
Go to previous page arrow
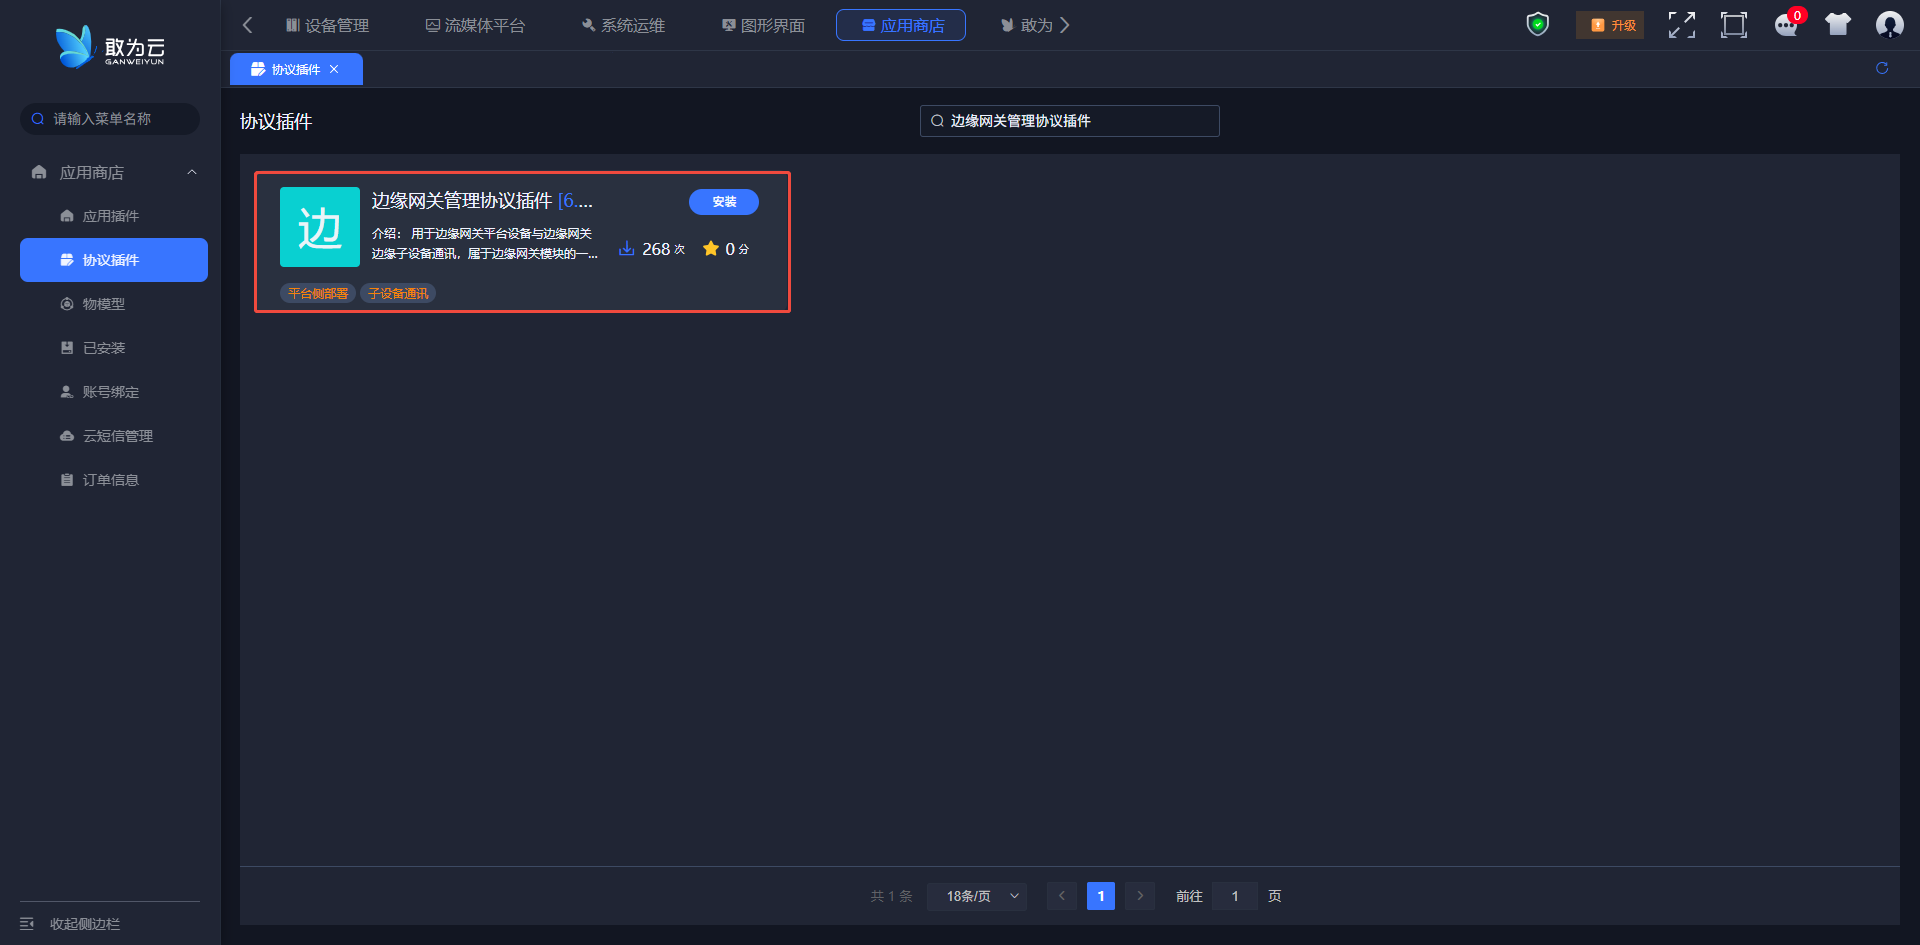[1061, 896]
